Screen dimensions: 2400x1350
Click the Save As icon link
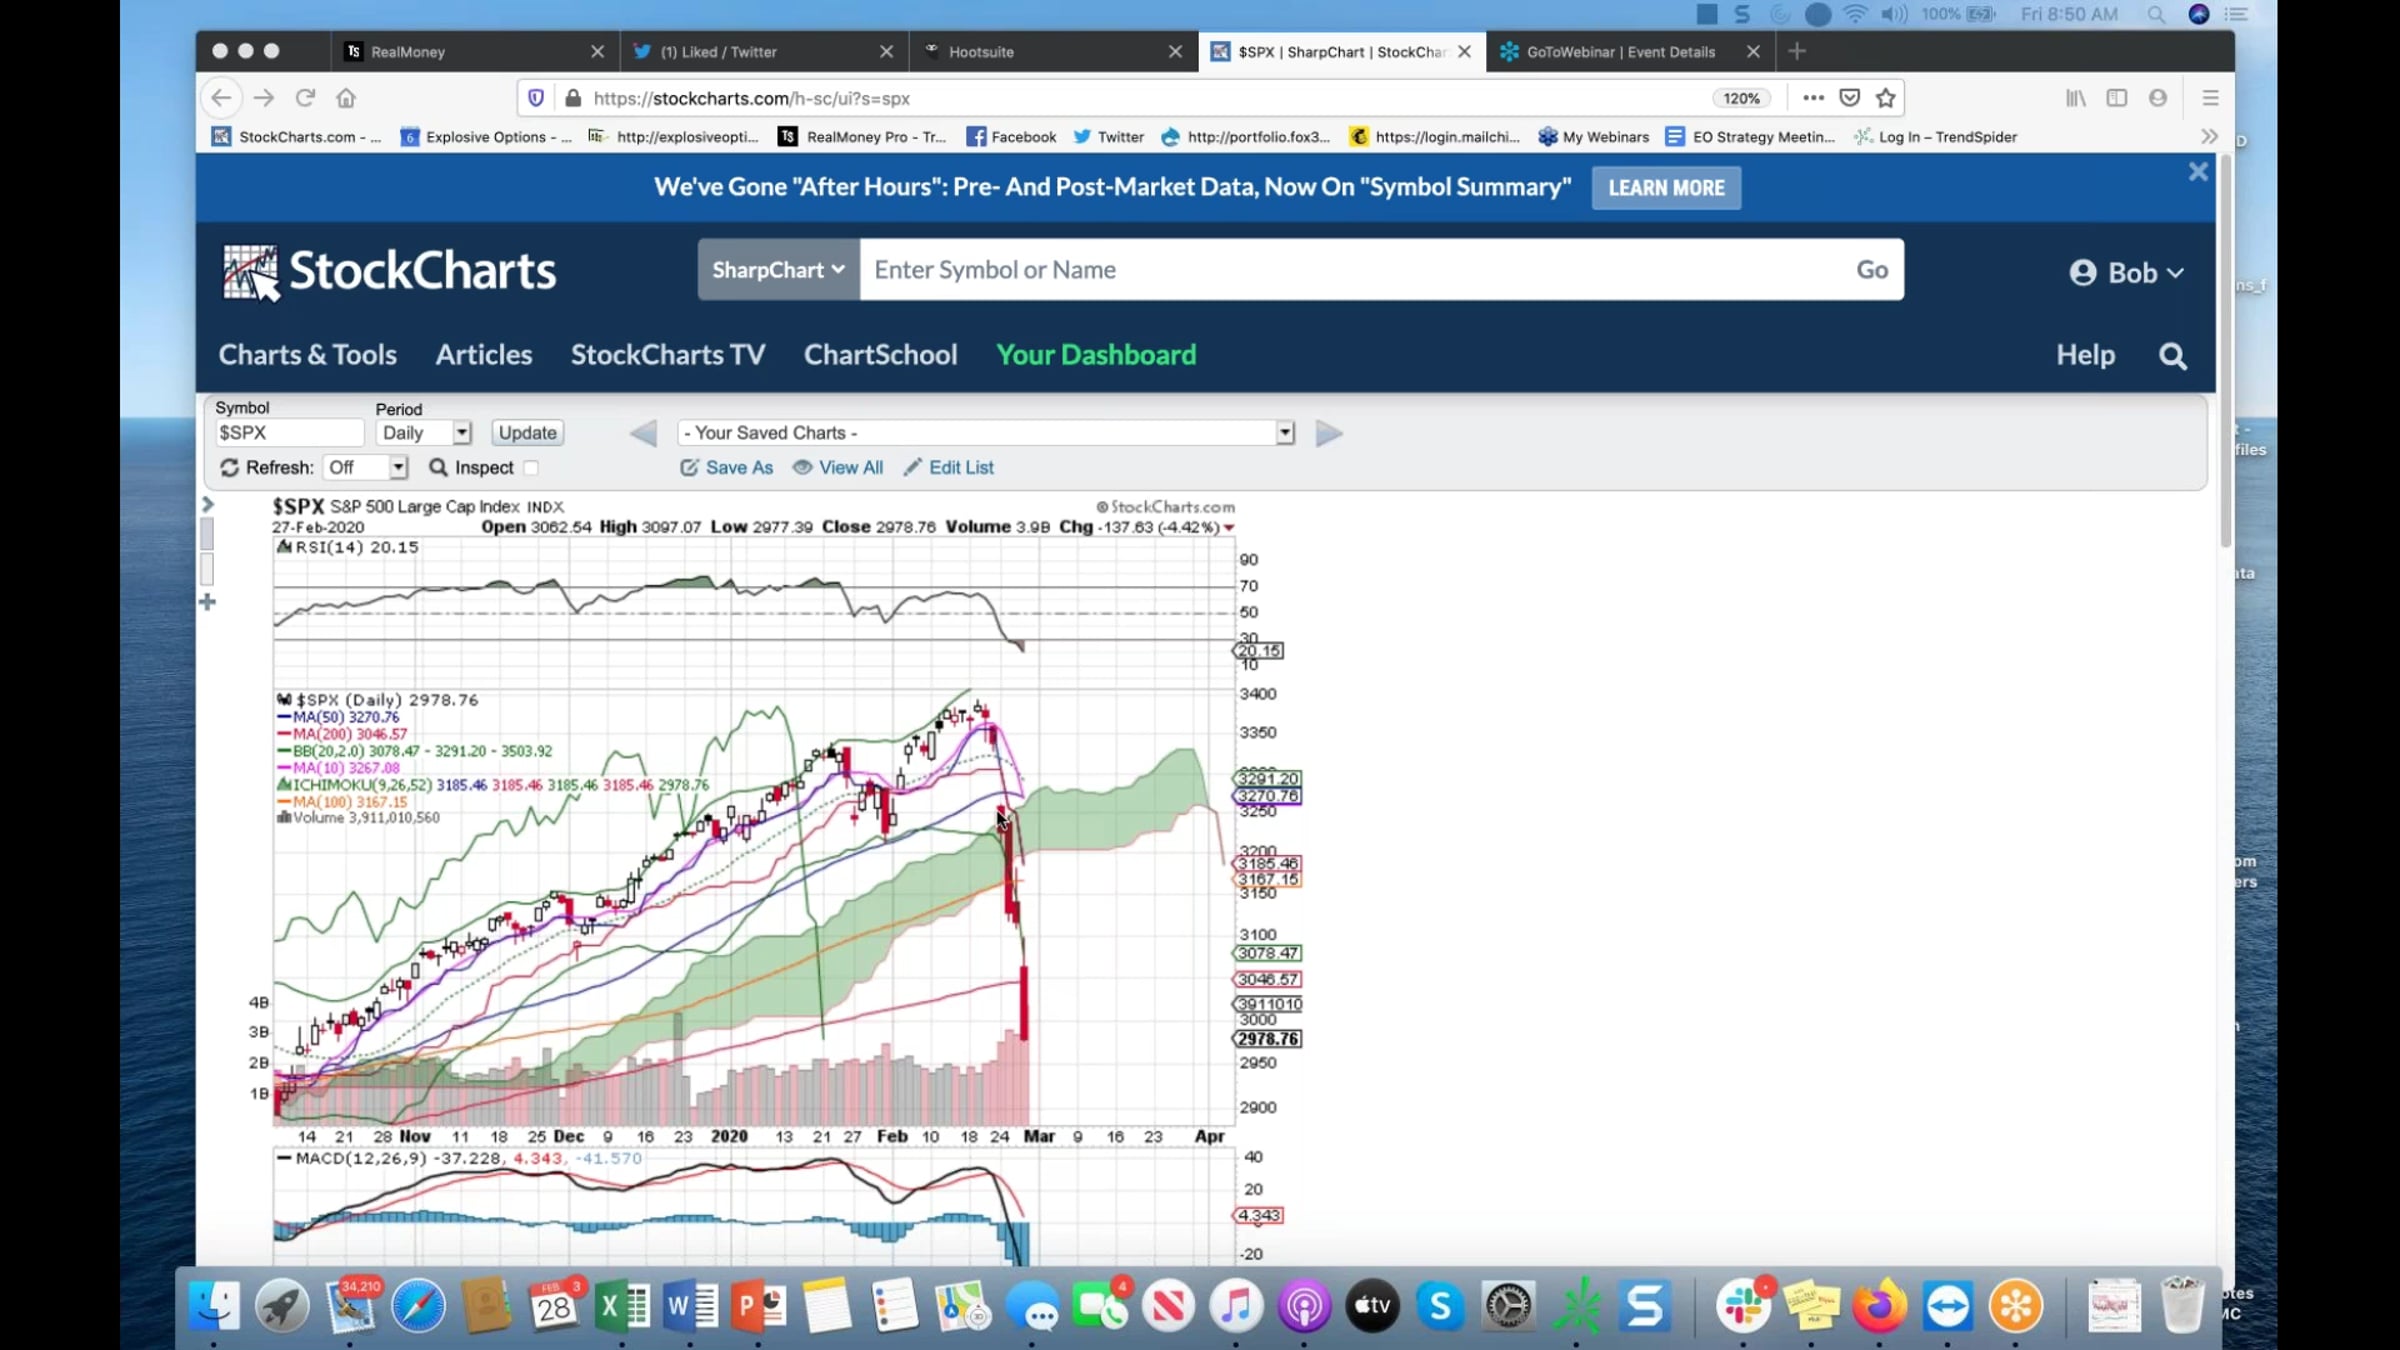pos(727,467)
